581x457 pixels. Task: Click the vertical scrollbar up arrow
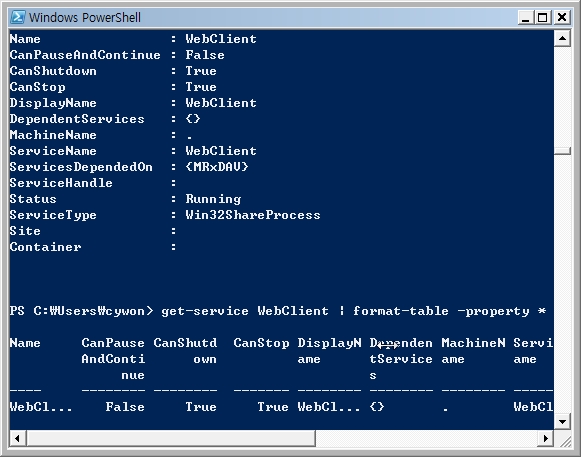[x=562, y=38]
